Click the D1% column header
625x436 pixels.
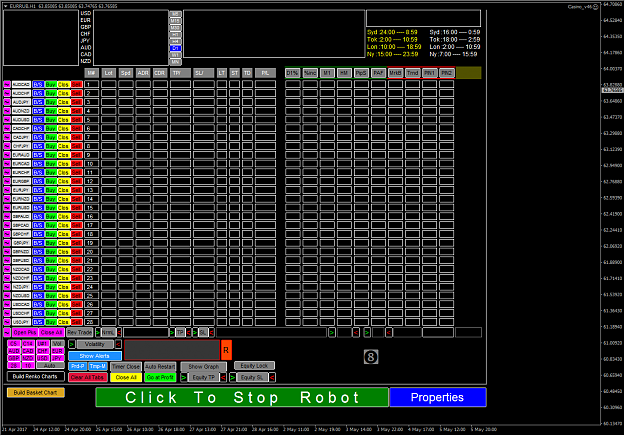pyautogui.click(x=293, y=73)
